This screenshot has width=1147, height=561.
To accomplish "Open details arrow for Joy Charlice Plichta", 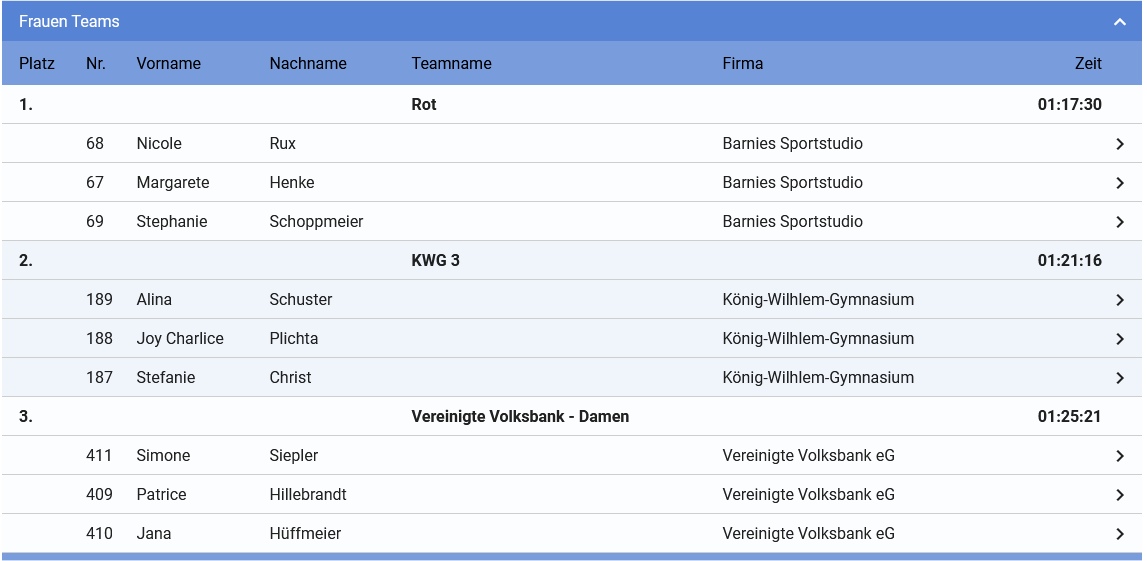I will 1119,339.
